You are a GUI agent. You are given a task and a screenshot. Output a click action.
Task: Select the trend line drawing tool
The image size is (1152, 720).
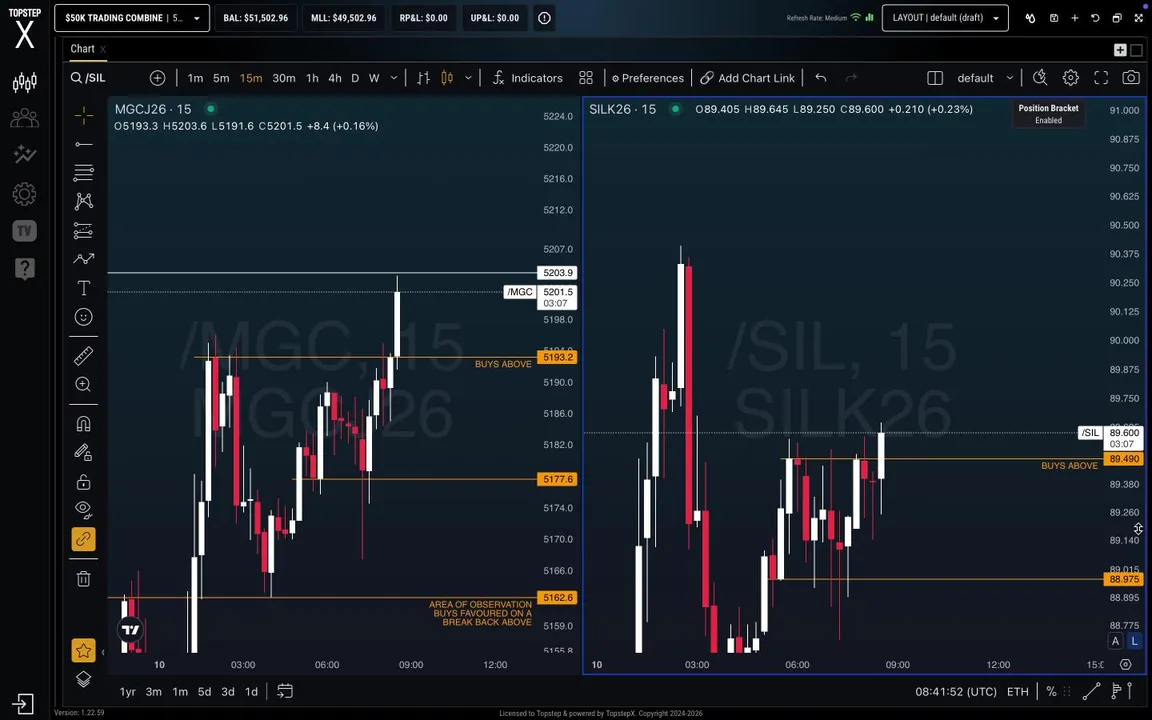point(84,144)
